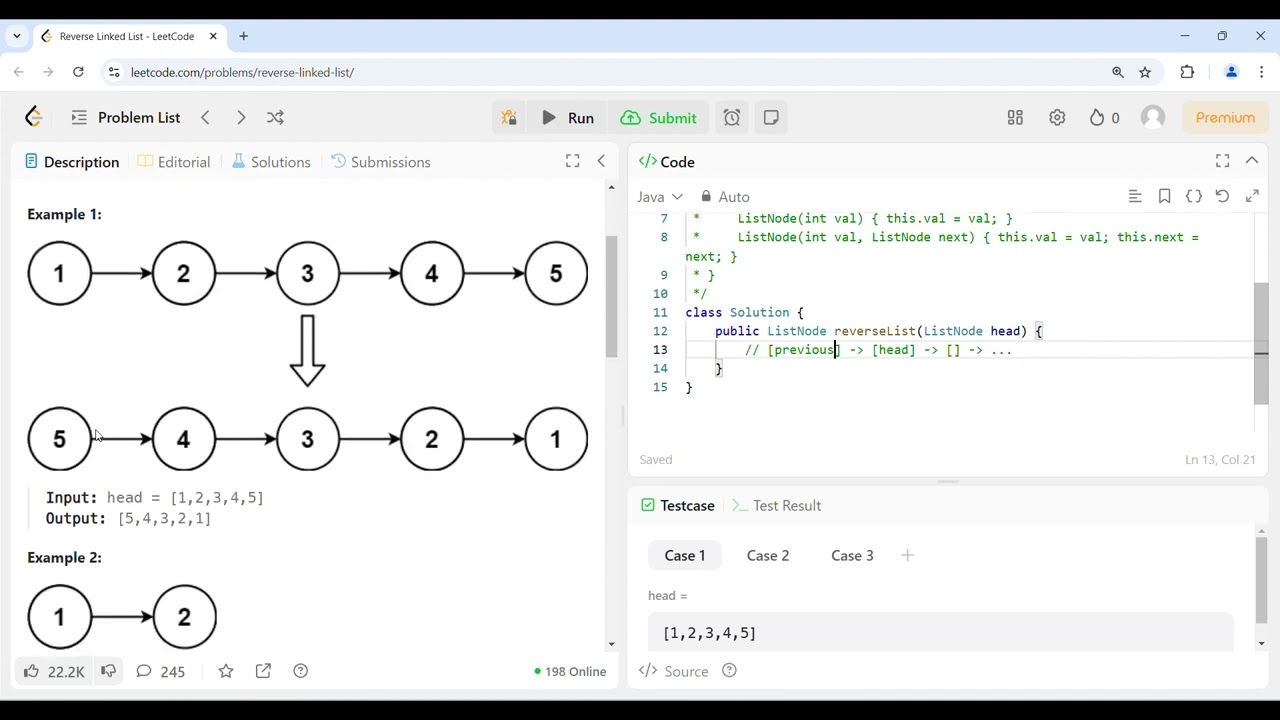This screenshot has width=1280, height=720.
Task: Open the browser extensions puzzle icon
Action: point(1187,72)
